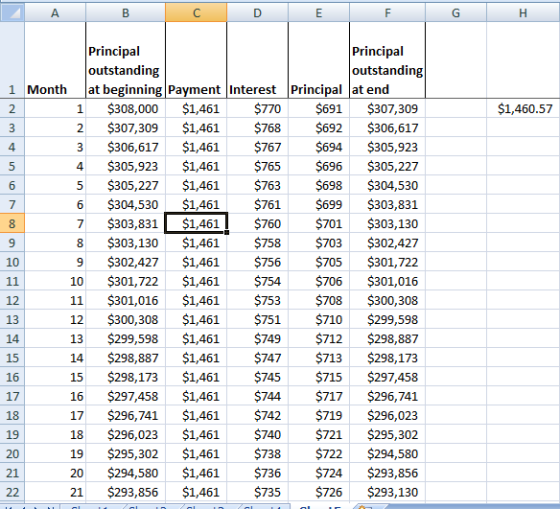Select interest cell showing $770
This screenshot has height=509, width=560.
pyautogui.click(x=258, y=109)
